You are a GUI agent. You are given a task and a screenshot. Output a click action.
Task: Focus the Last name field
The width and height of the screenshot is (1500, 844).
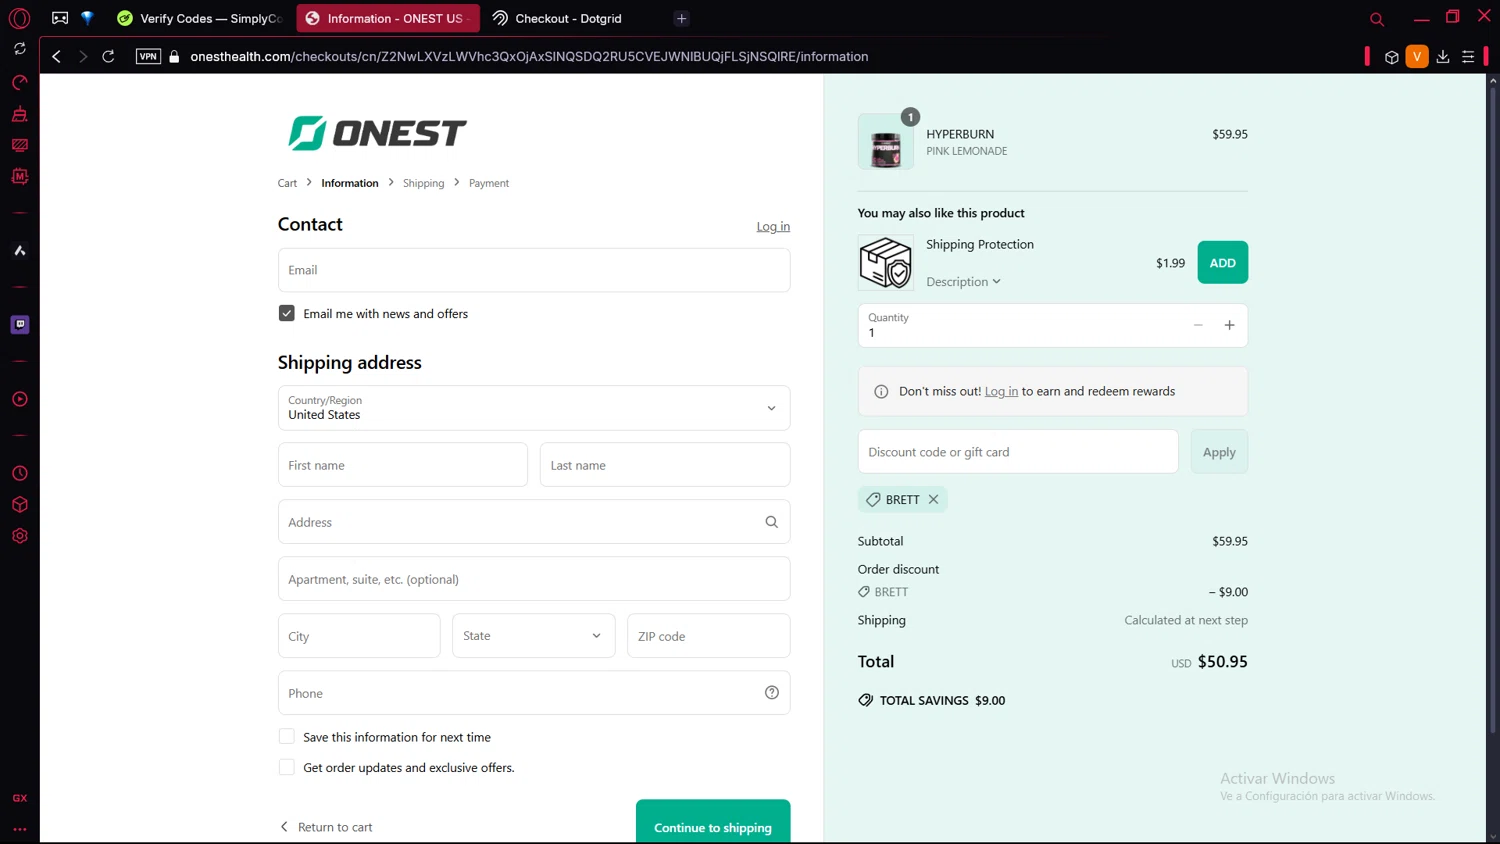[x=665, y=465]
